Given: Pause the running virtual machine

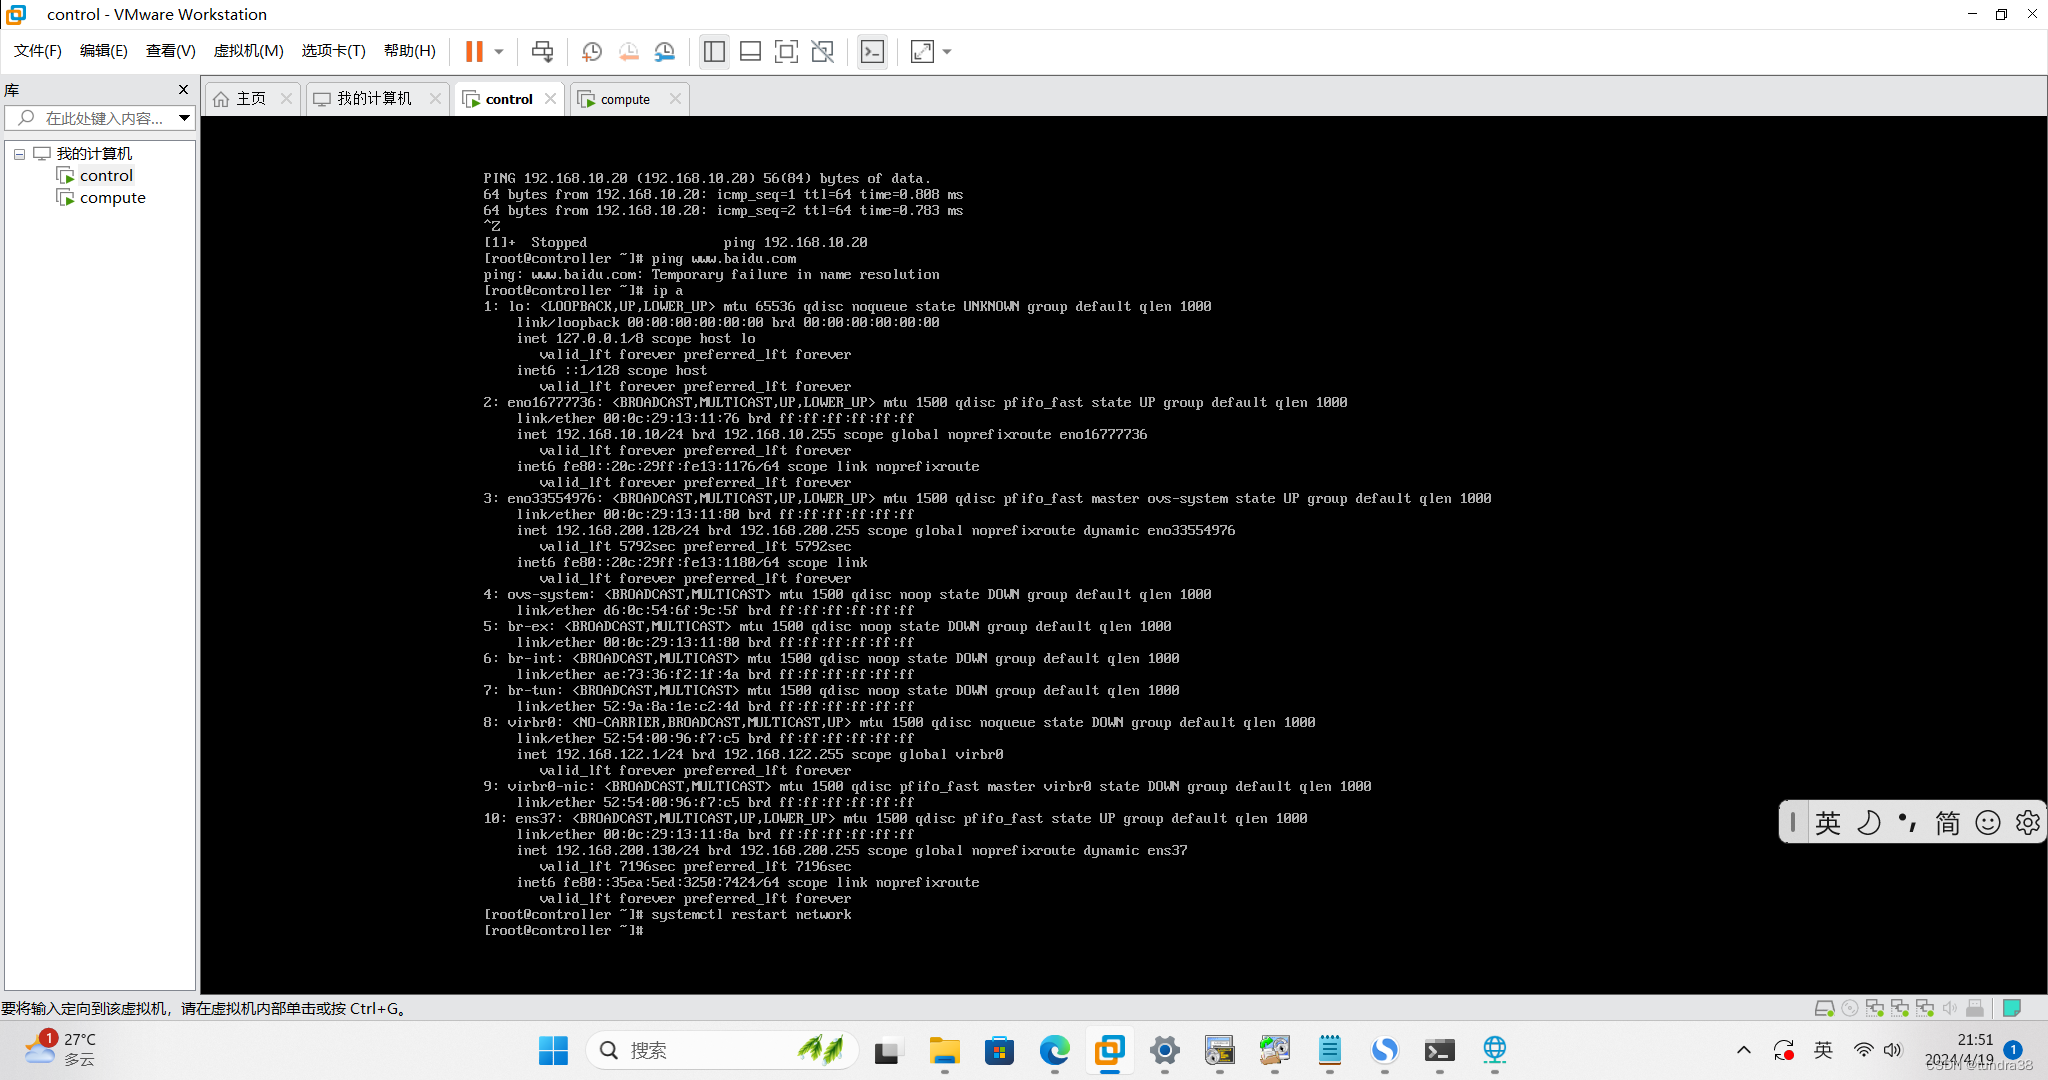Looking at the screenshot, I should click(474, 51).
